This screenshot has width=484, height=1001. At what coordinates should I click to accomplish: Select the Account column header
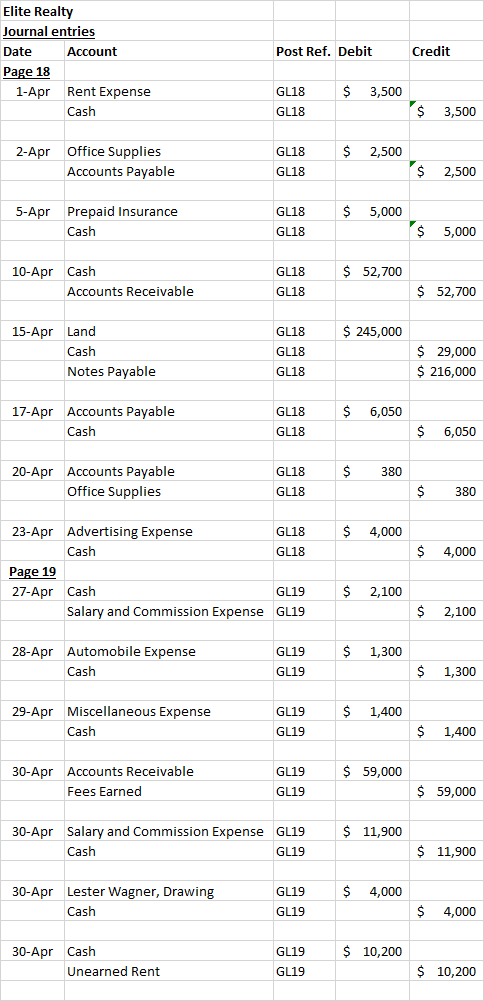pos(169,52)
